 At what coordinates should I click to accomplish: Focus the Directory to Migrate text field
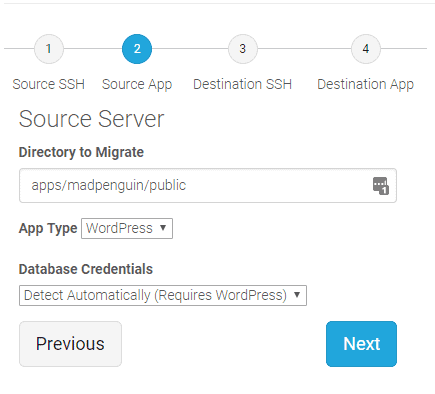(x=208, y=185)
